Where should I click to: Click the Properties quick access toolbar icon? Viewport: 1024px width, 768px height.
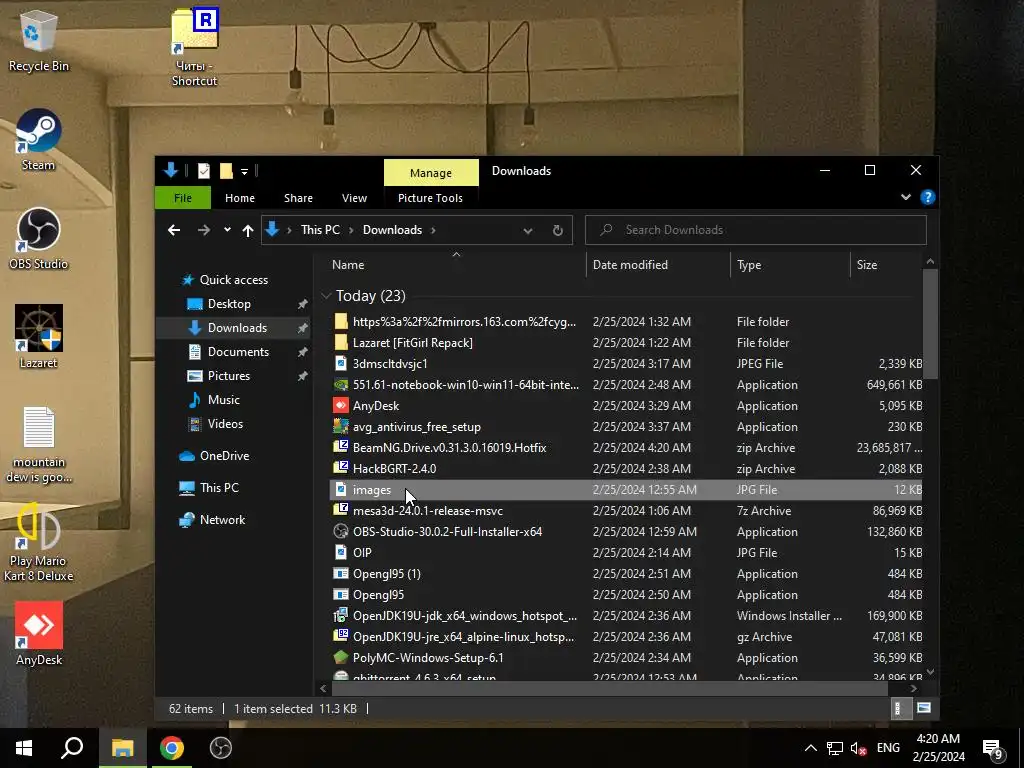tap(204, 171)
